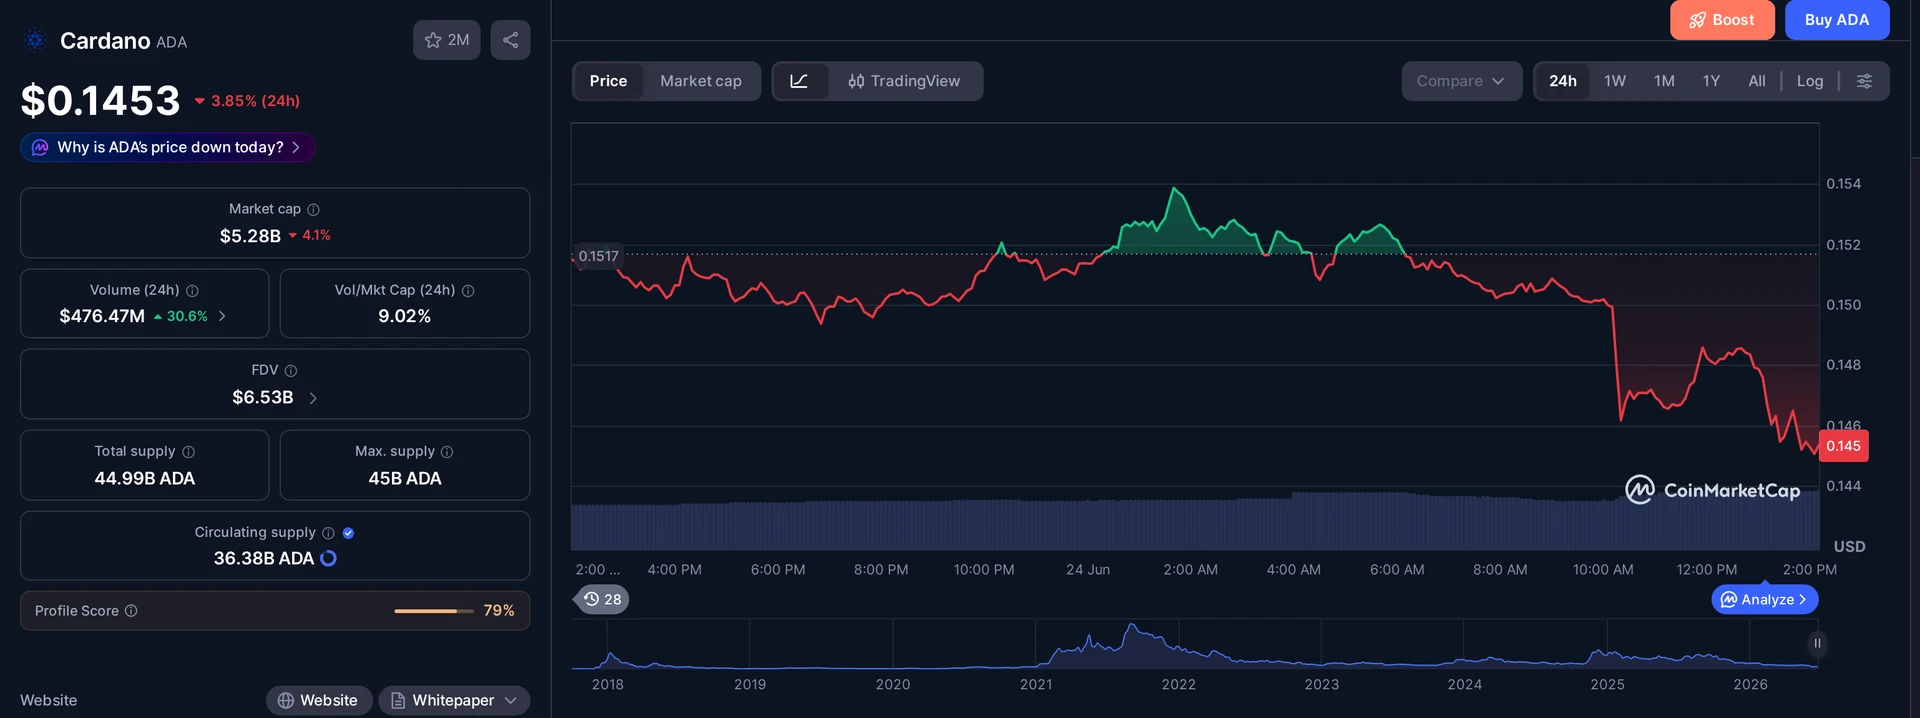Click the $6.53B FDV value
The height and width of the screenshot is (718, 1920).
coord(263,397)
